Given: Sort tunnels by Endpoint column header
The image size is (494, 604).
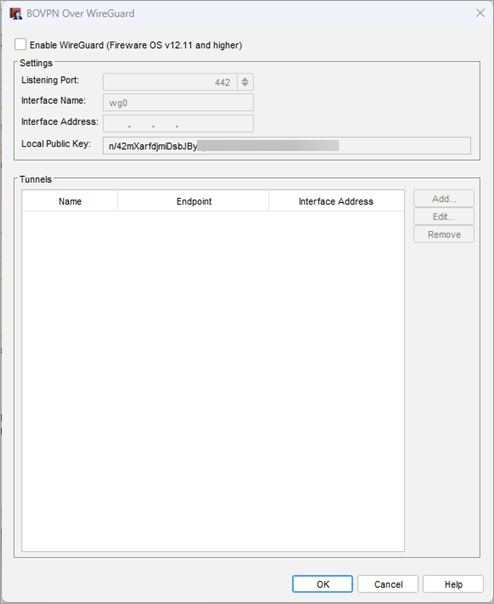Looking at the screenshot, I should 193,201.
